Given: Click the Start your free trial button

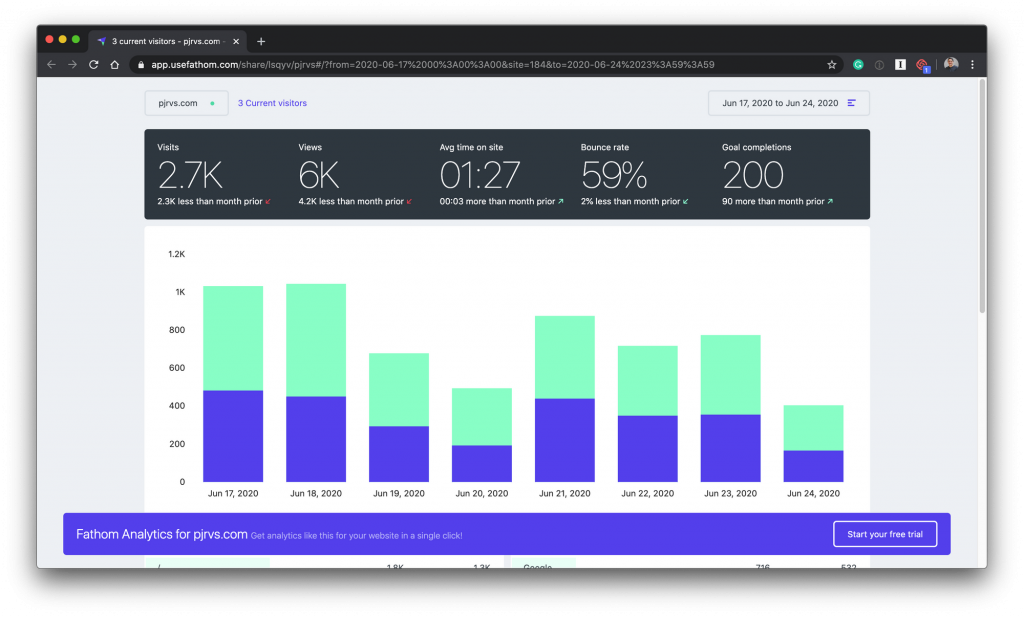Looking at the screenshot, I should (884, 533).
